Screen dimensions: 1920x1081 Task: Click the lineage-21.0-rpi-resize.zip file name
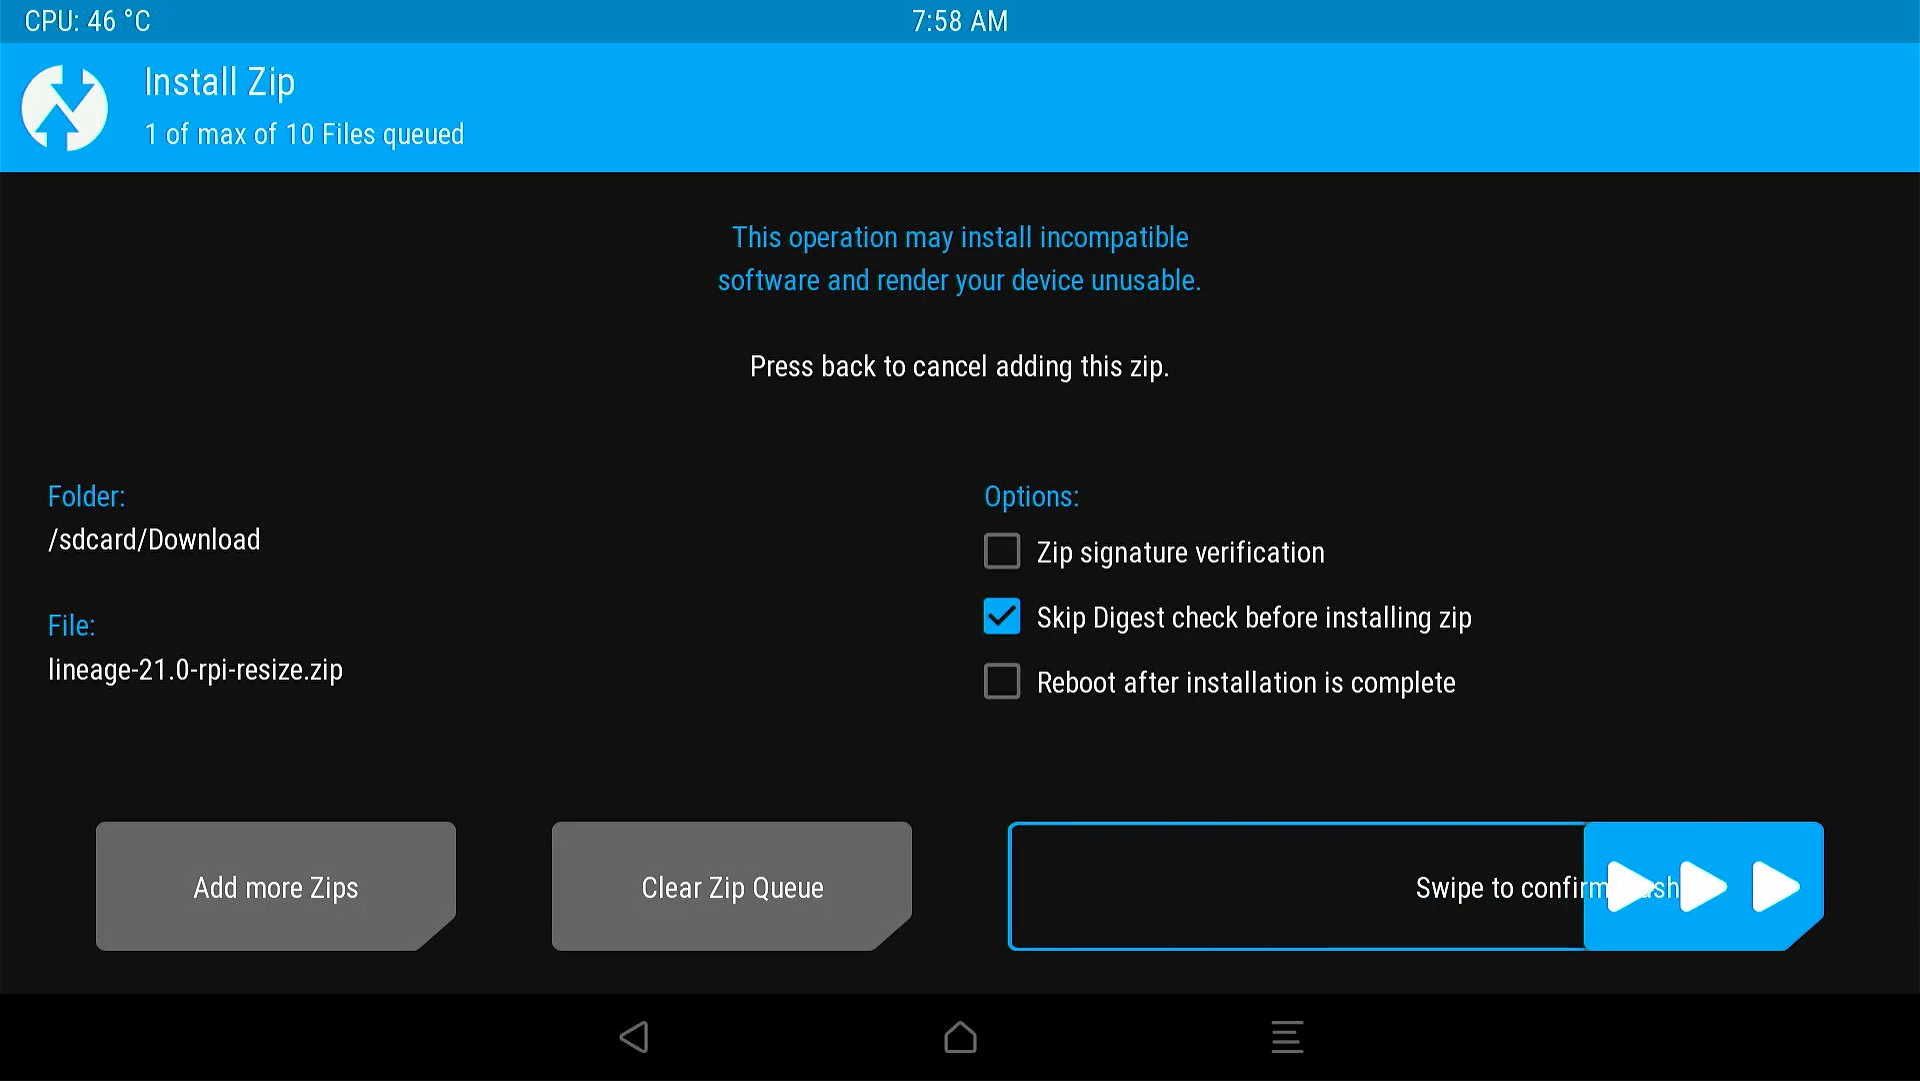tap(195, 669)
